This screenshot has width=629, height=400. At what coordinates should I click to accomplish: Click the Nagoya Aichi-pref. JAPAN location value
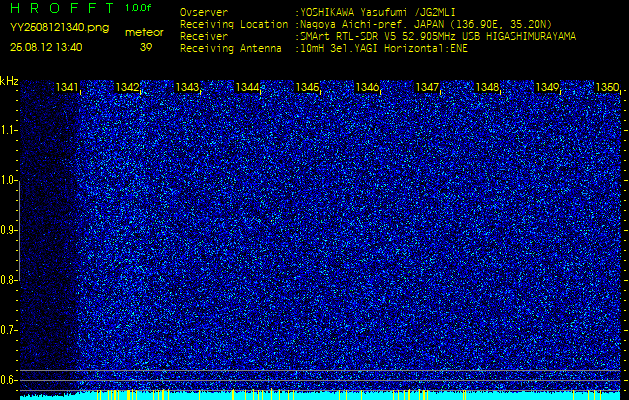click(424, 24)
